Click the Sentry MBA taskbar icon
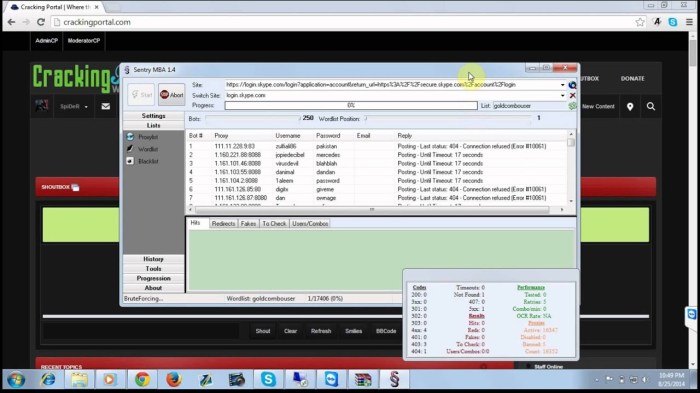Image resolution: width=700 pixels, height=393 pixels. click(394, 380)
